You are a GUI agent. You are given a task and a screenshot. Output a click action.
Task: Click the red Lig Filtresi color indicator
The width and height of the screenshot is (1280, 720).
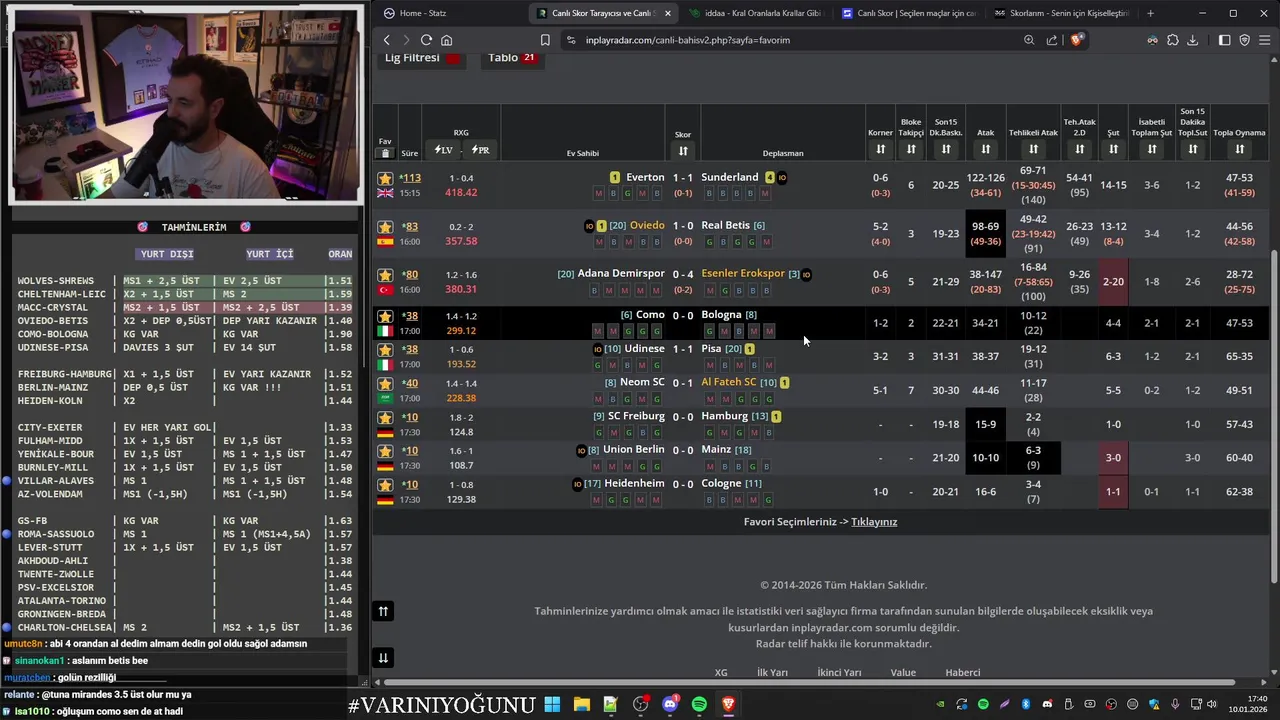[453, 58]
